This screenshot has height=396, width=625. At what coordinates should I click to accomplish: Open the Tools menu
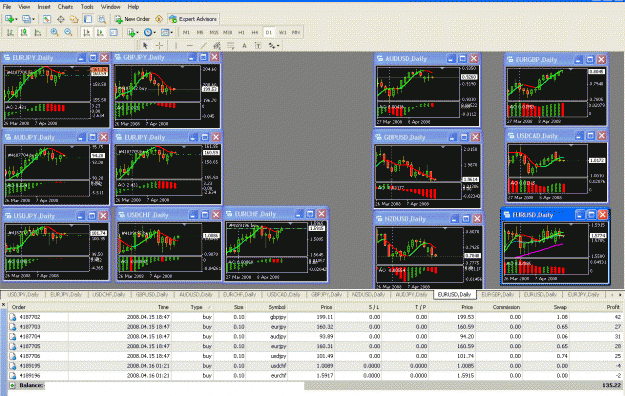[87, 7]
